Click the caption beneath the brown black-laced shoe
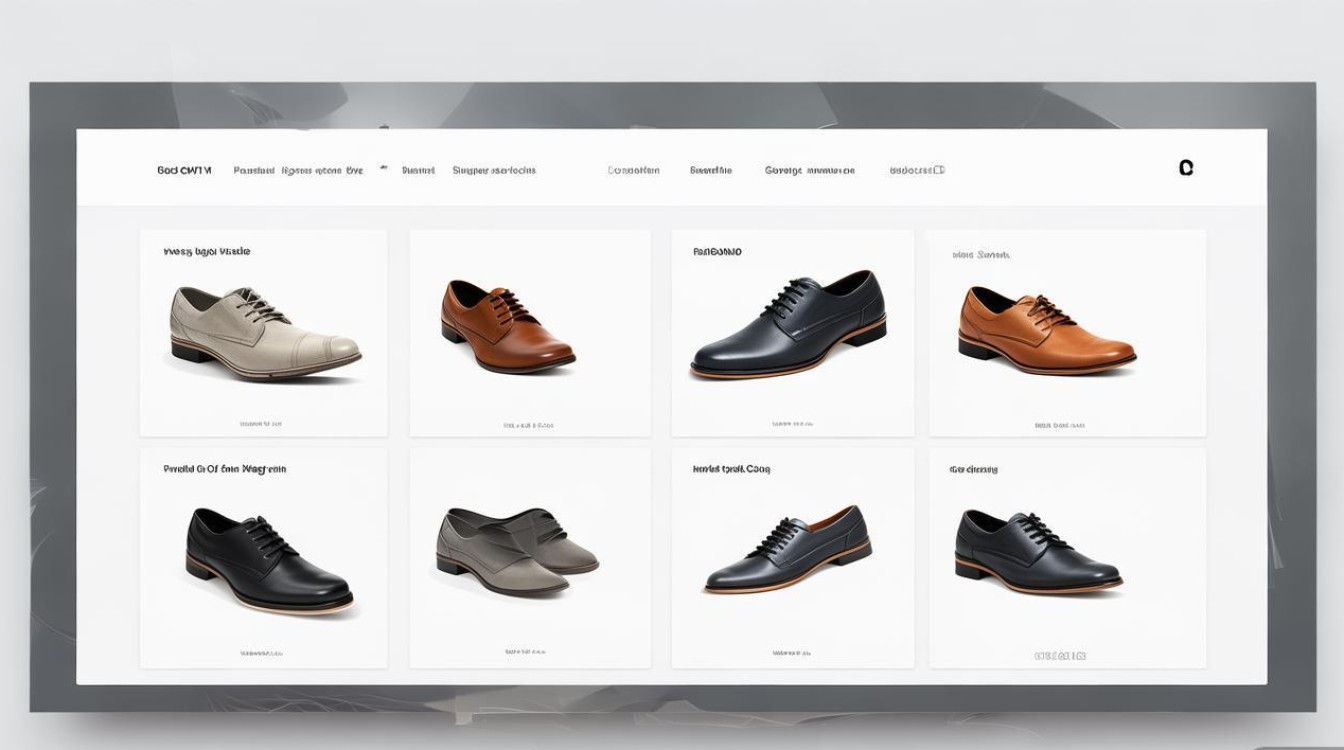This screenshot has width=1344, height=750. pos(529,425)
